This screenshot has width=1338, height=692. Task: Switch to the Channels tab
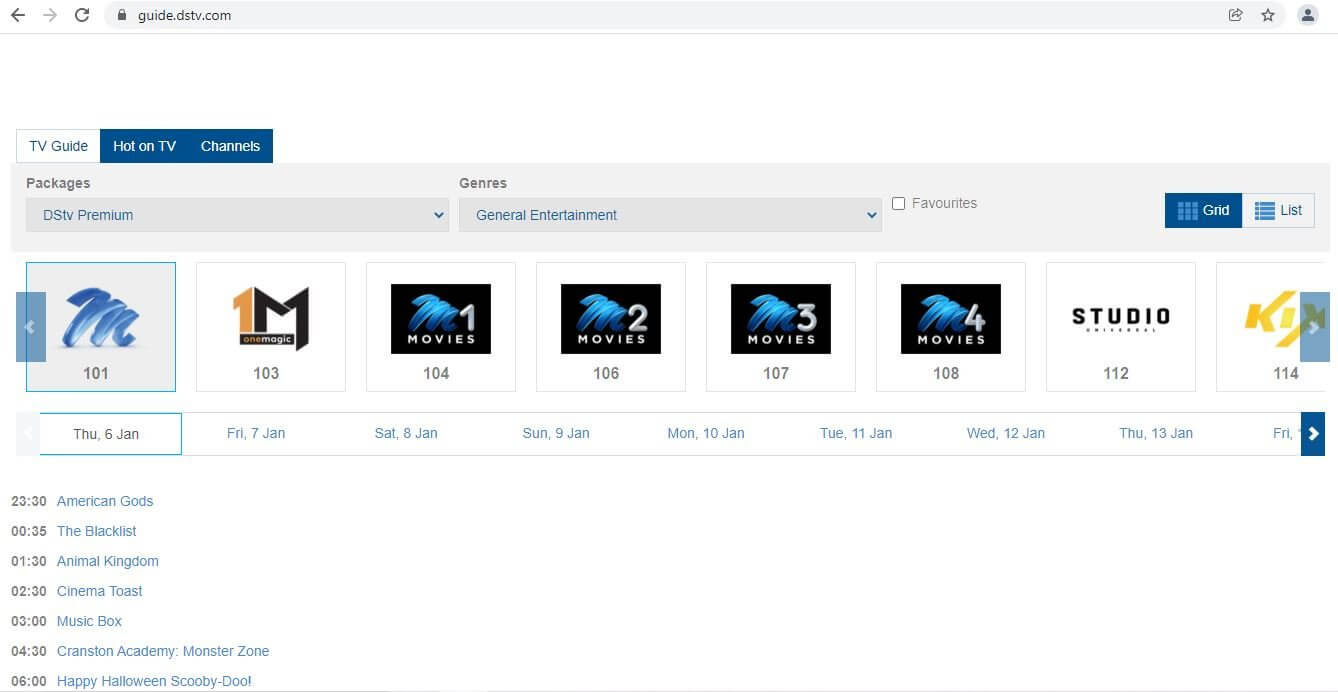click(x=230, y=146)
